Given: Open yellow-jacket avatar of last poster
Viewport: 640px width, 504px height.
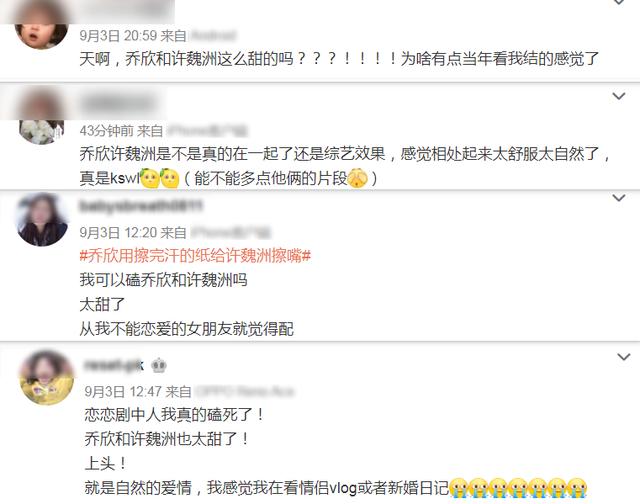Looking at the screenshot, I should pos(47,377).
